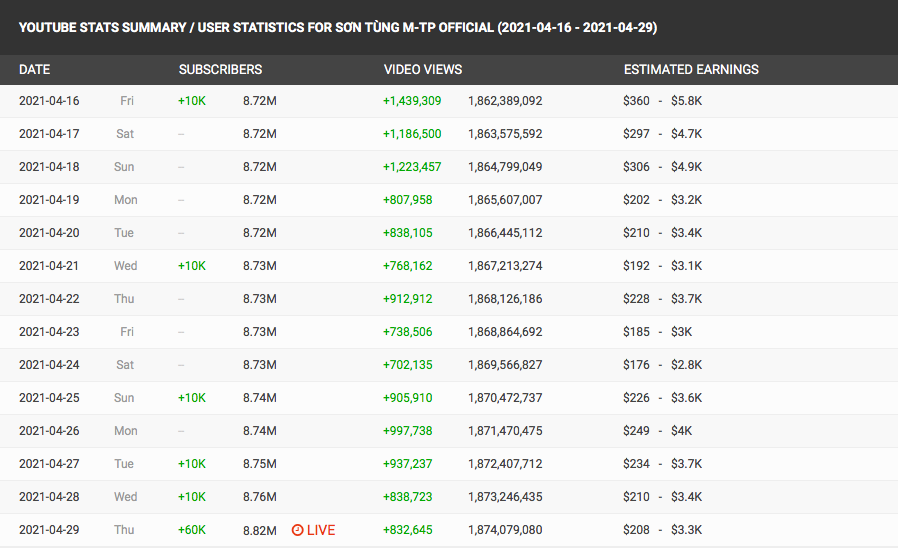Click the 8.75M subscriber value on 2021-04-27
This screenshot has height=548, width=898.
[260, 464]
